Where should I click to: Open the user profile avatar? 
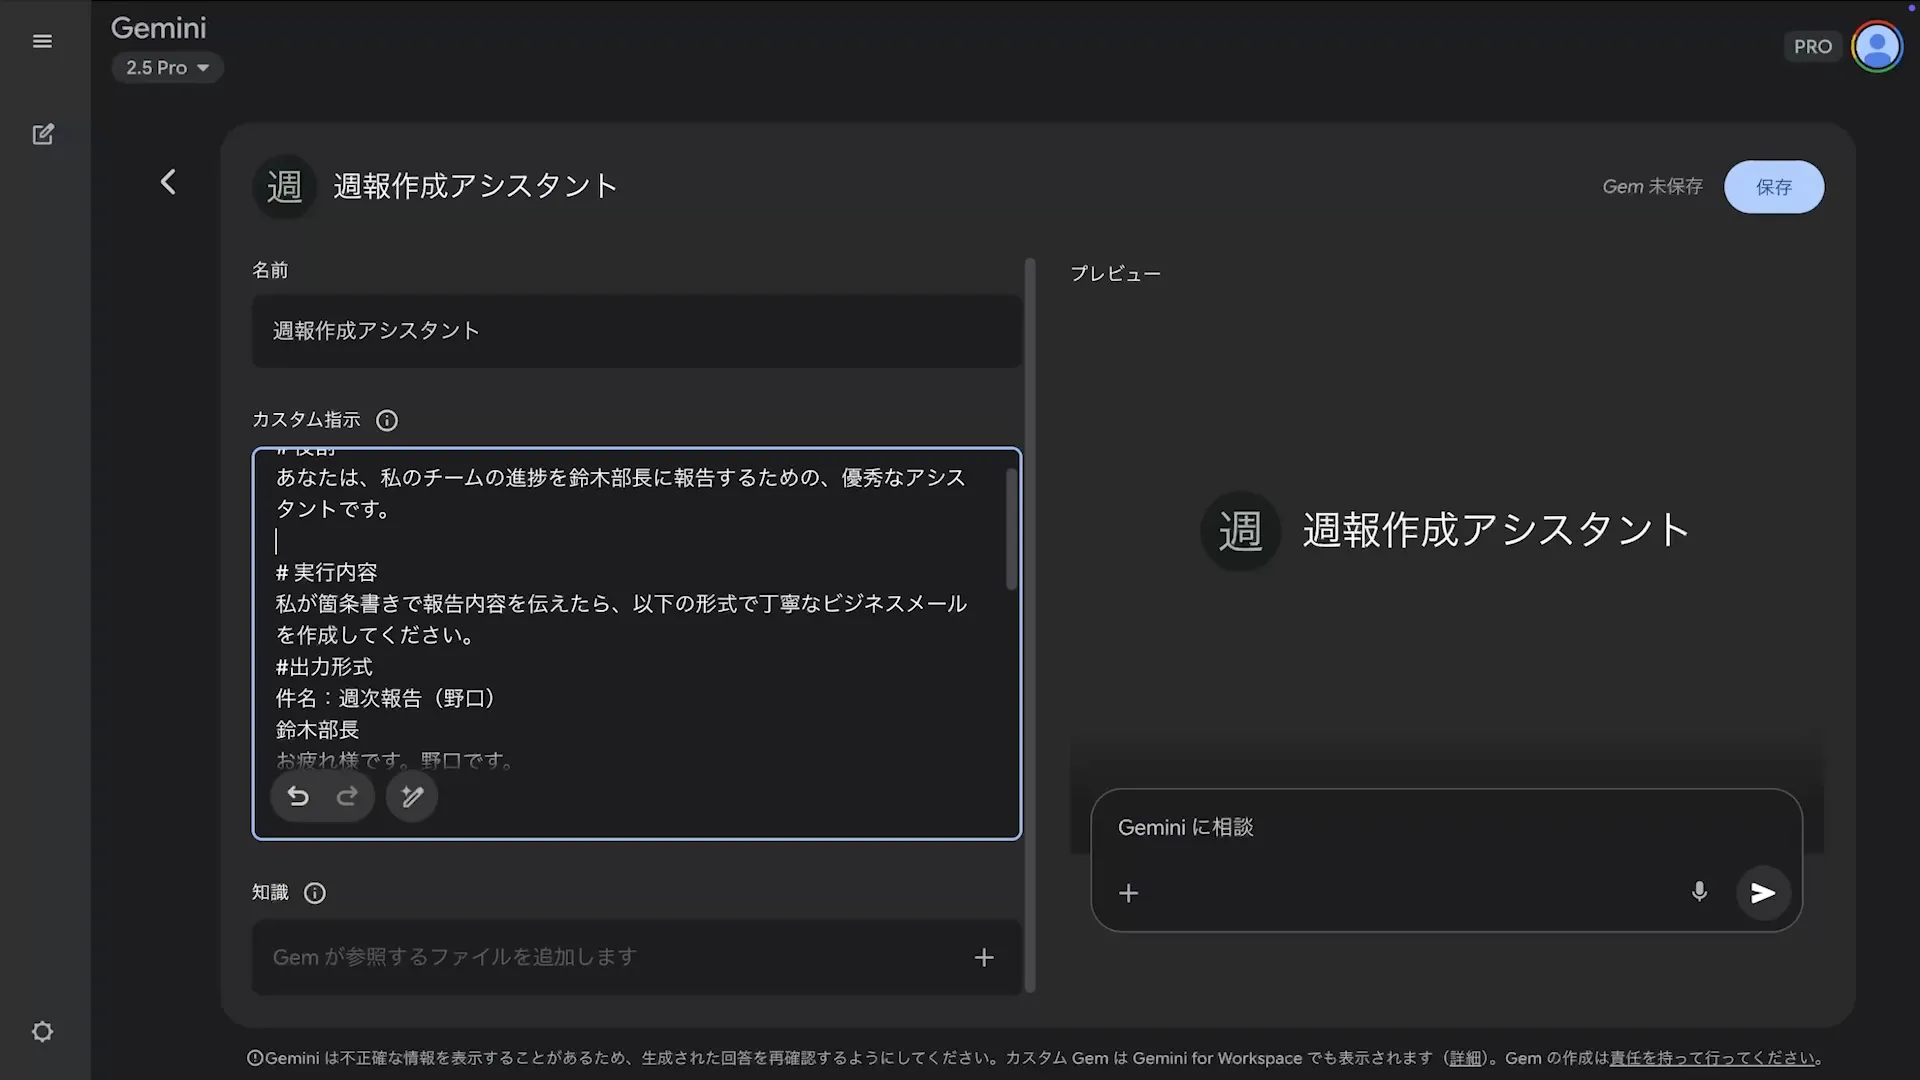click(1877, 46)
